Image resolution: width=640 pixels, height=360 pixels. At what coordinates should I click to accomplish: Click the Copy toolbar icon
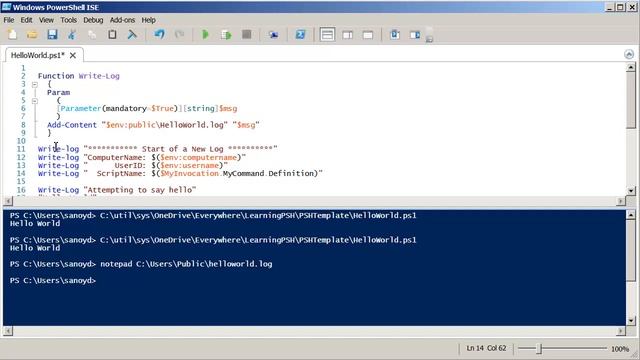click(x=92, y=35)
